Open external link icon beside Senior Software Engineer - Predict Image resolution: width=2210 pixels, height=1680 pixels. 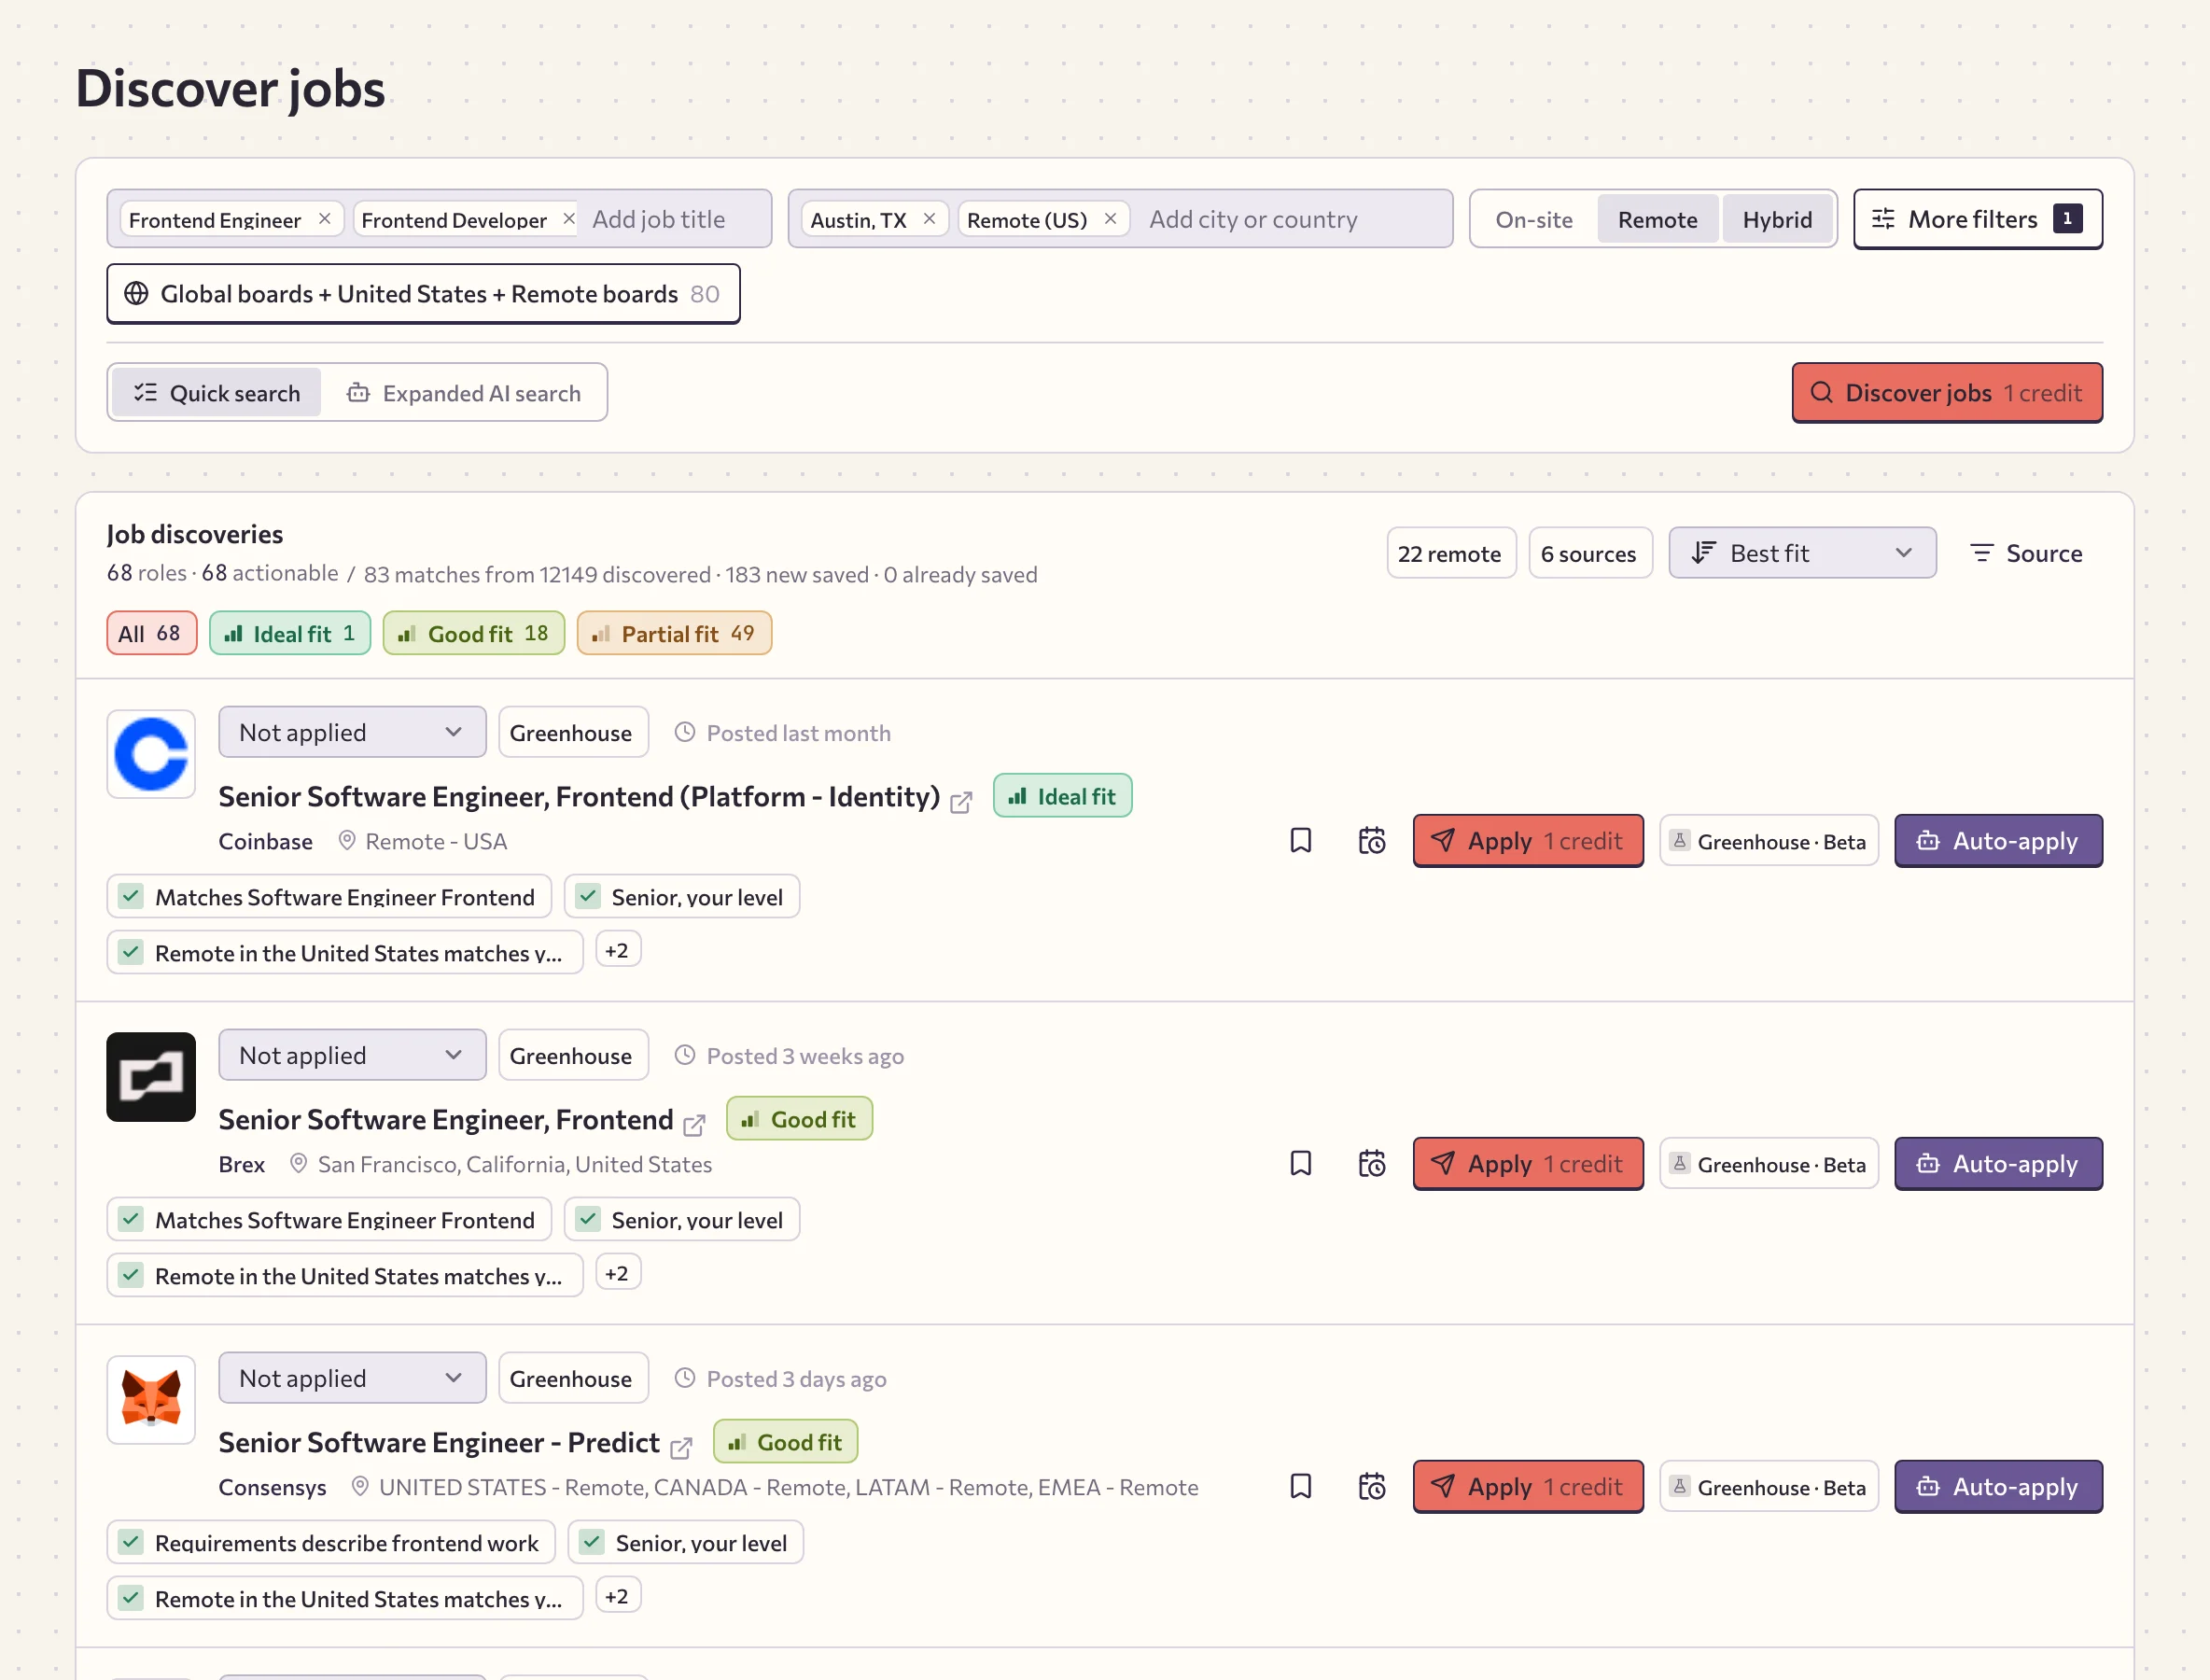pyautogui.click(x=681, y=1448)
